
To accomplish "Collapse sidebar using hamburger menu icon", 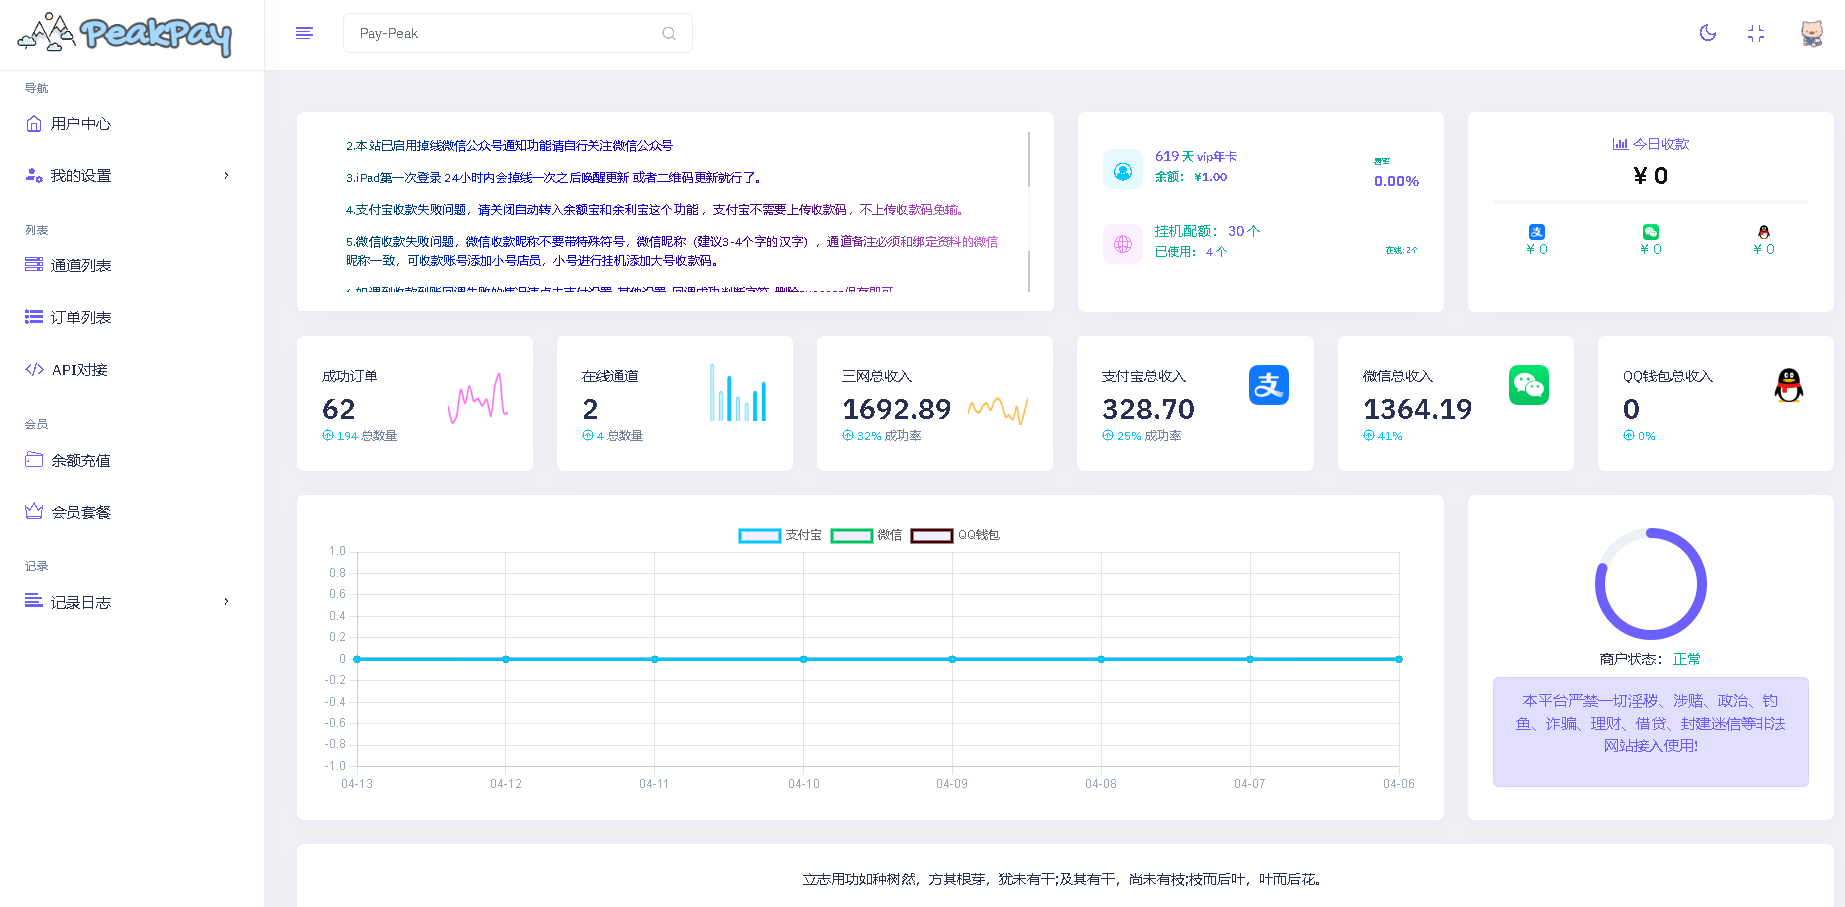I will tap(305, 33).
